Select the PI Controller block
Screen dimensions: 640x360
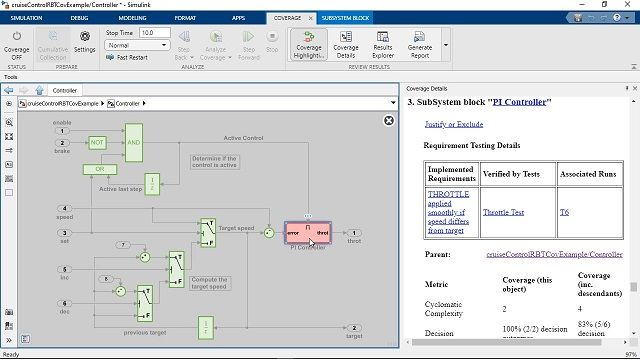coord(308,233)
